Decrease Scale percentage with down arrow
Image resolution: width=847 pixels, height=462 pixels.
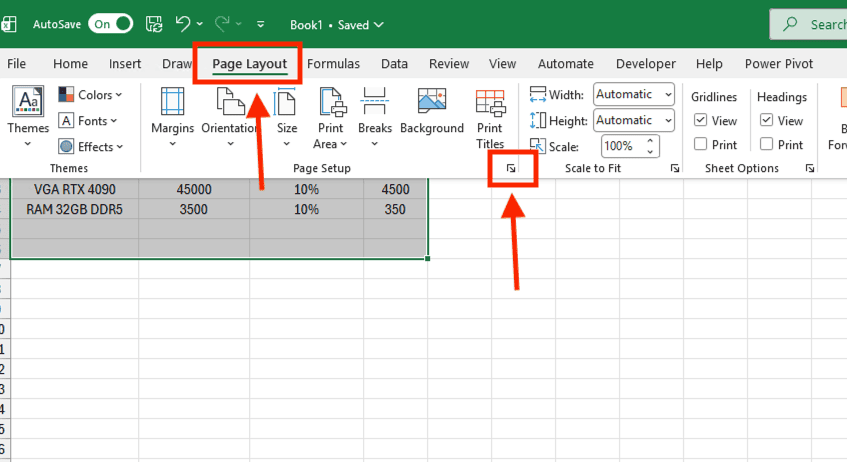650,152
